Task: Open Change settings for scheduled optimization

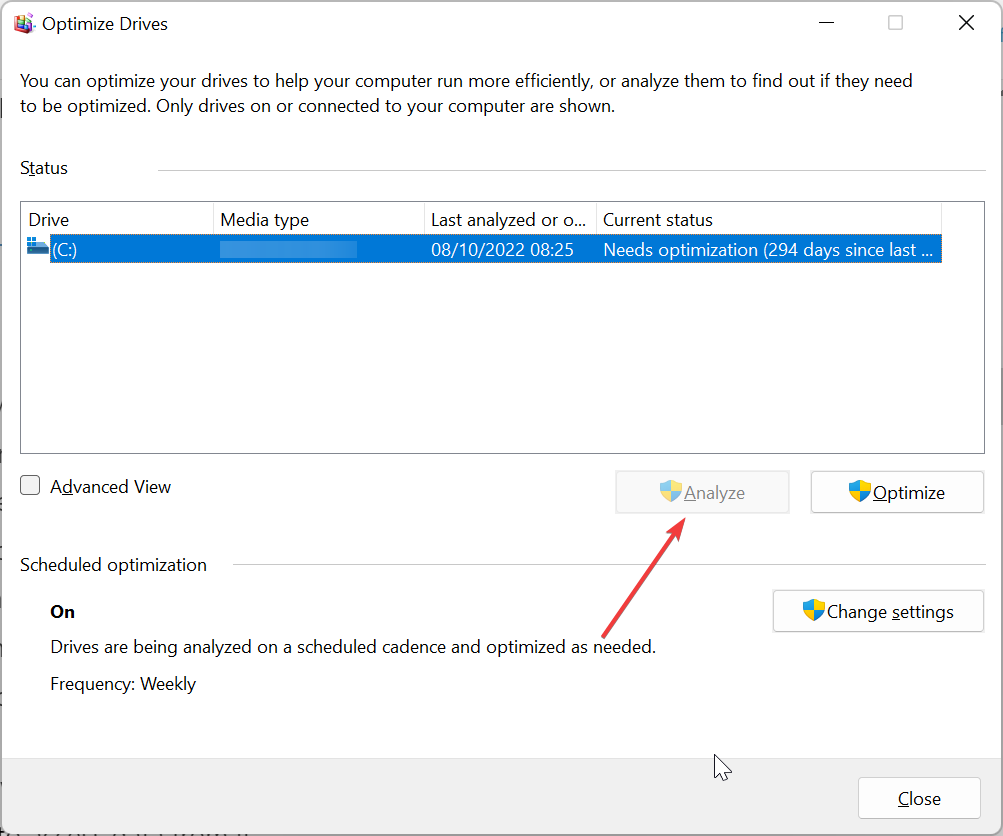Action: pyautogui.click(x=878, y=611)
